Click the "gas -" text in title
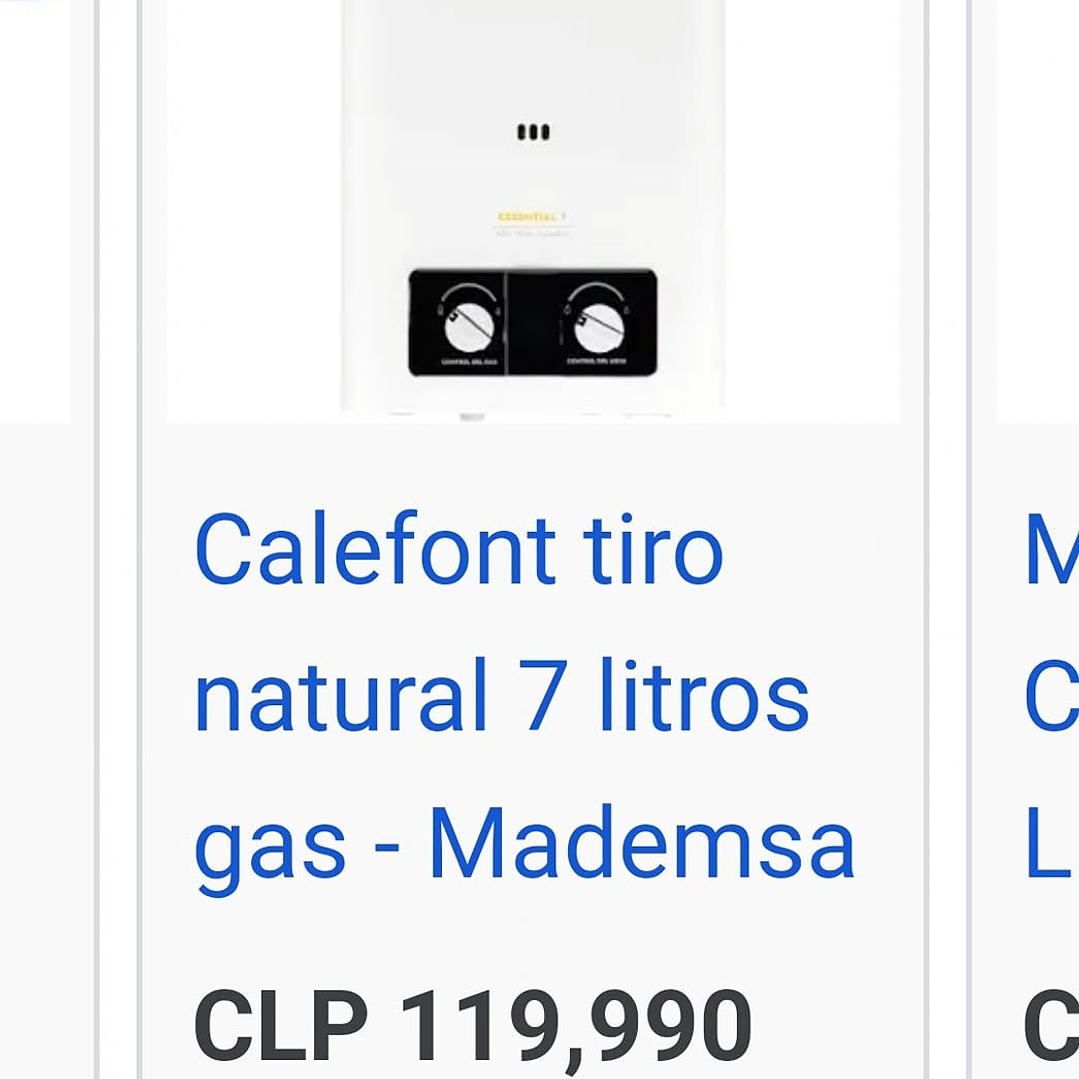 point(296,845)
